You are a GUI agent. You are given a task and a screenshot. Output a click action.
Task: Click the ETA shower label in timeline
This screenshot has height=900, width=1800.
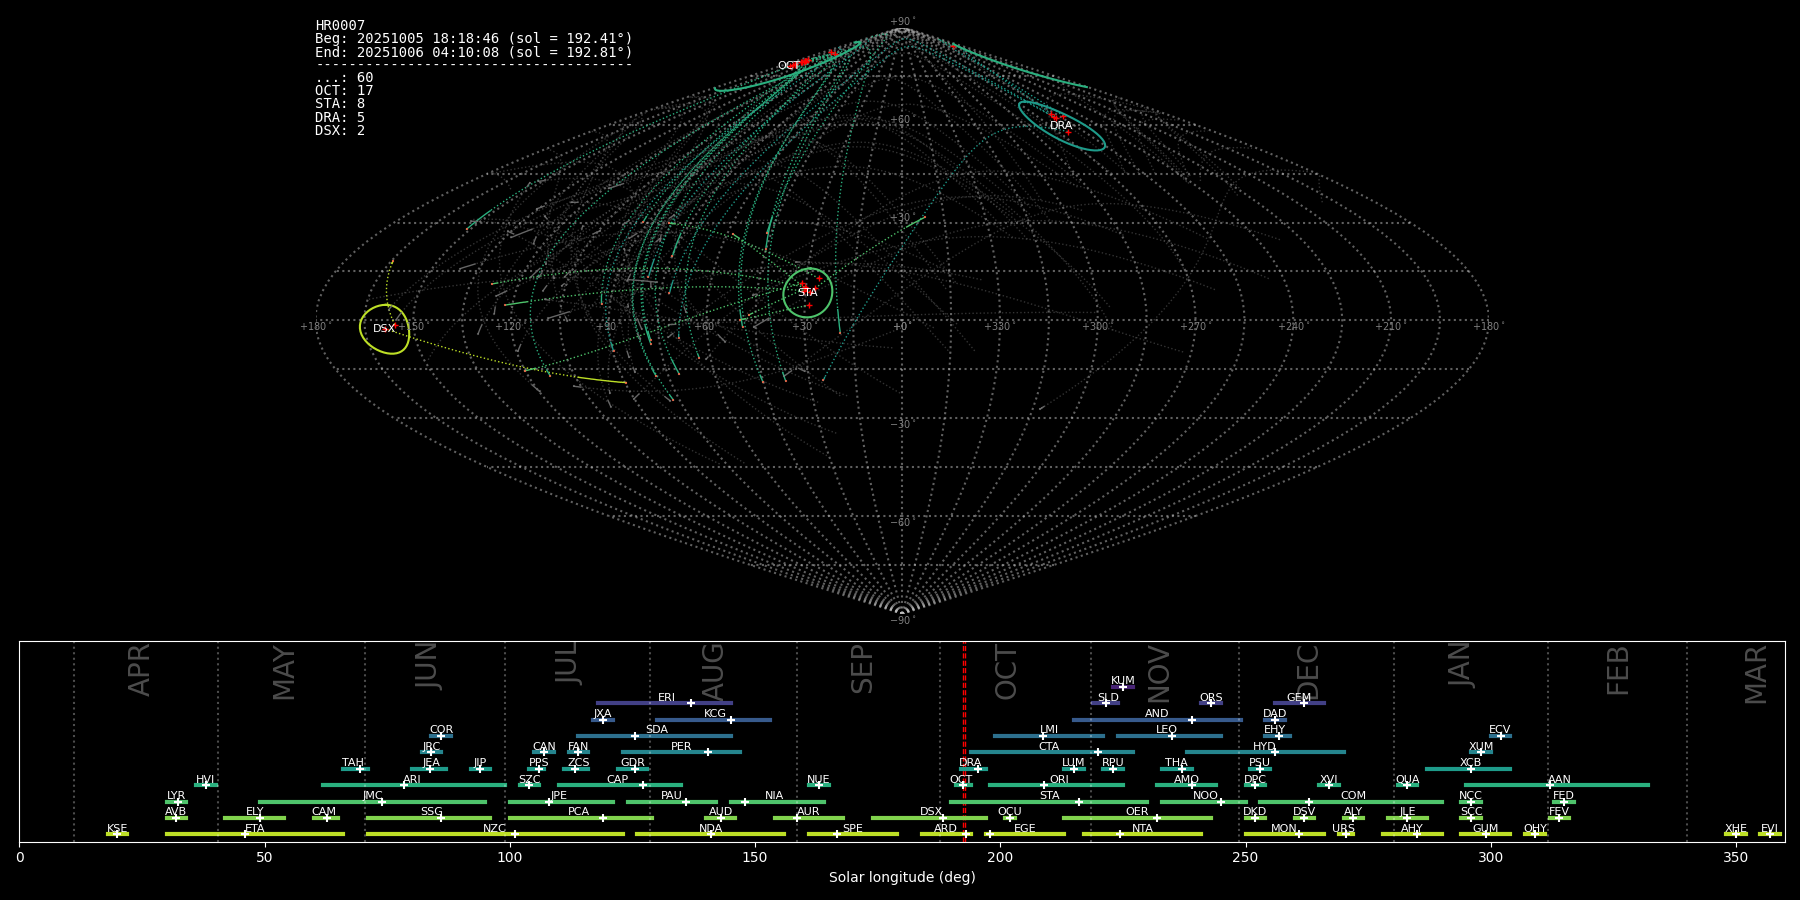pyautogui.click(x=255, y=829)
